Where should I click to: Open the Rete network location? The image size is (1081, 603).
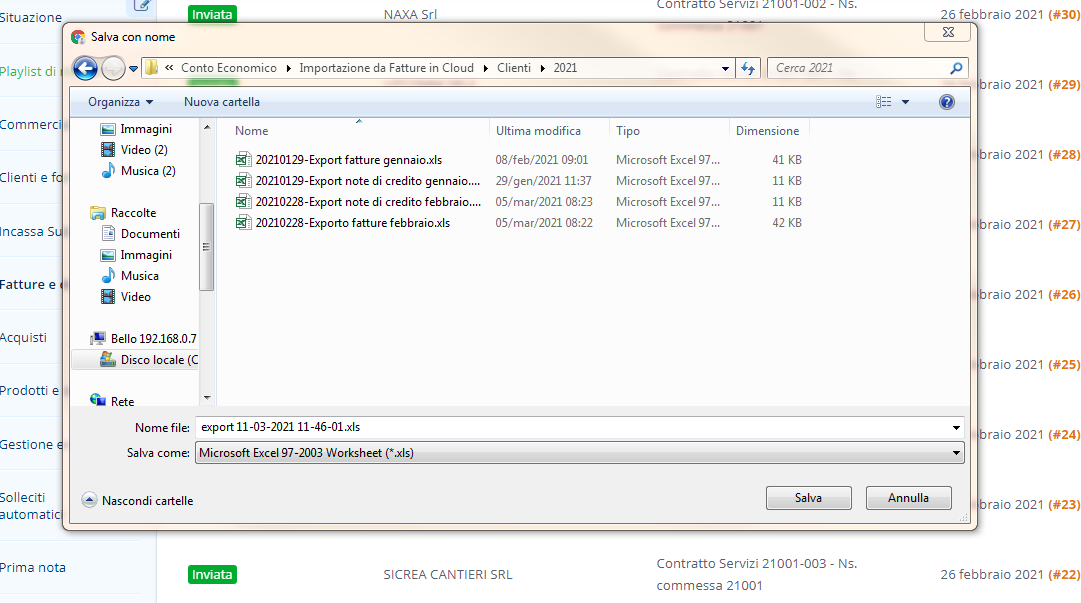[x=122, y=402]
